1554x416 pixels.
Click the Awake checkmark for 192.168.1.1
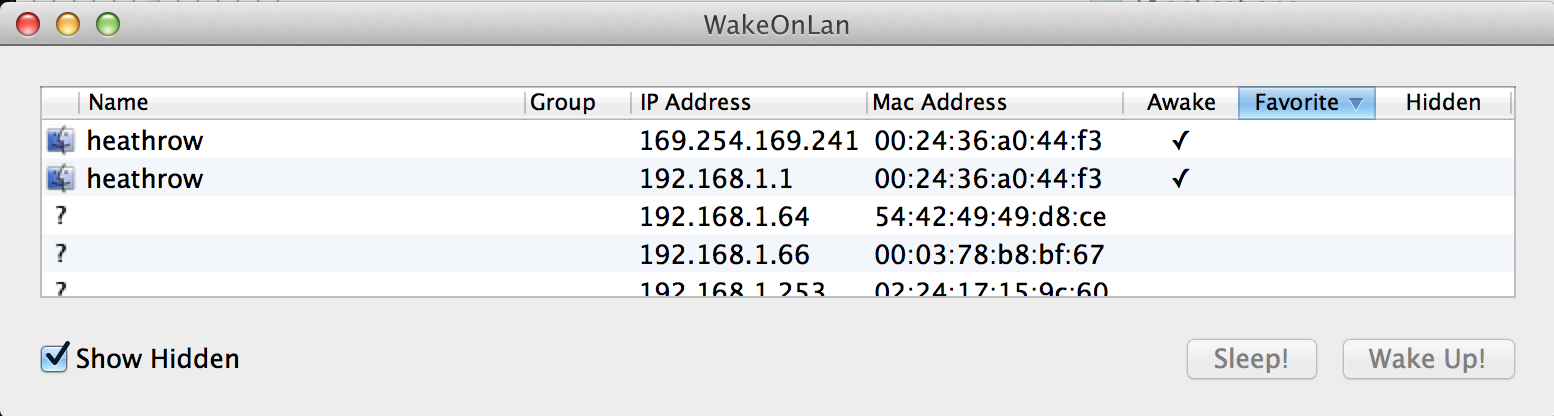[1181, 179]
